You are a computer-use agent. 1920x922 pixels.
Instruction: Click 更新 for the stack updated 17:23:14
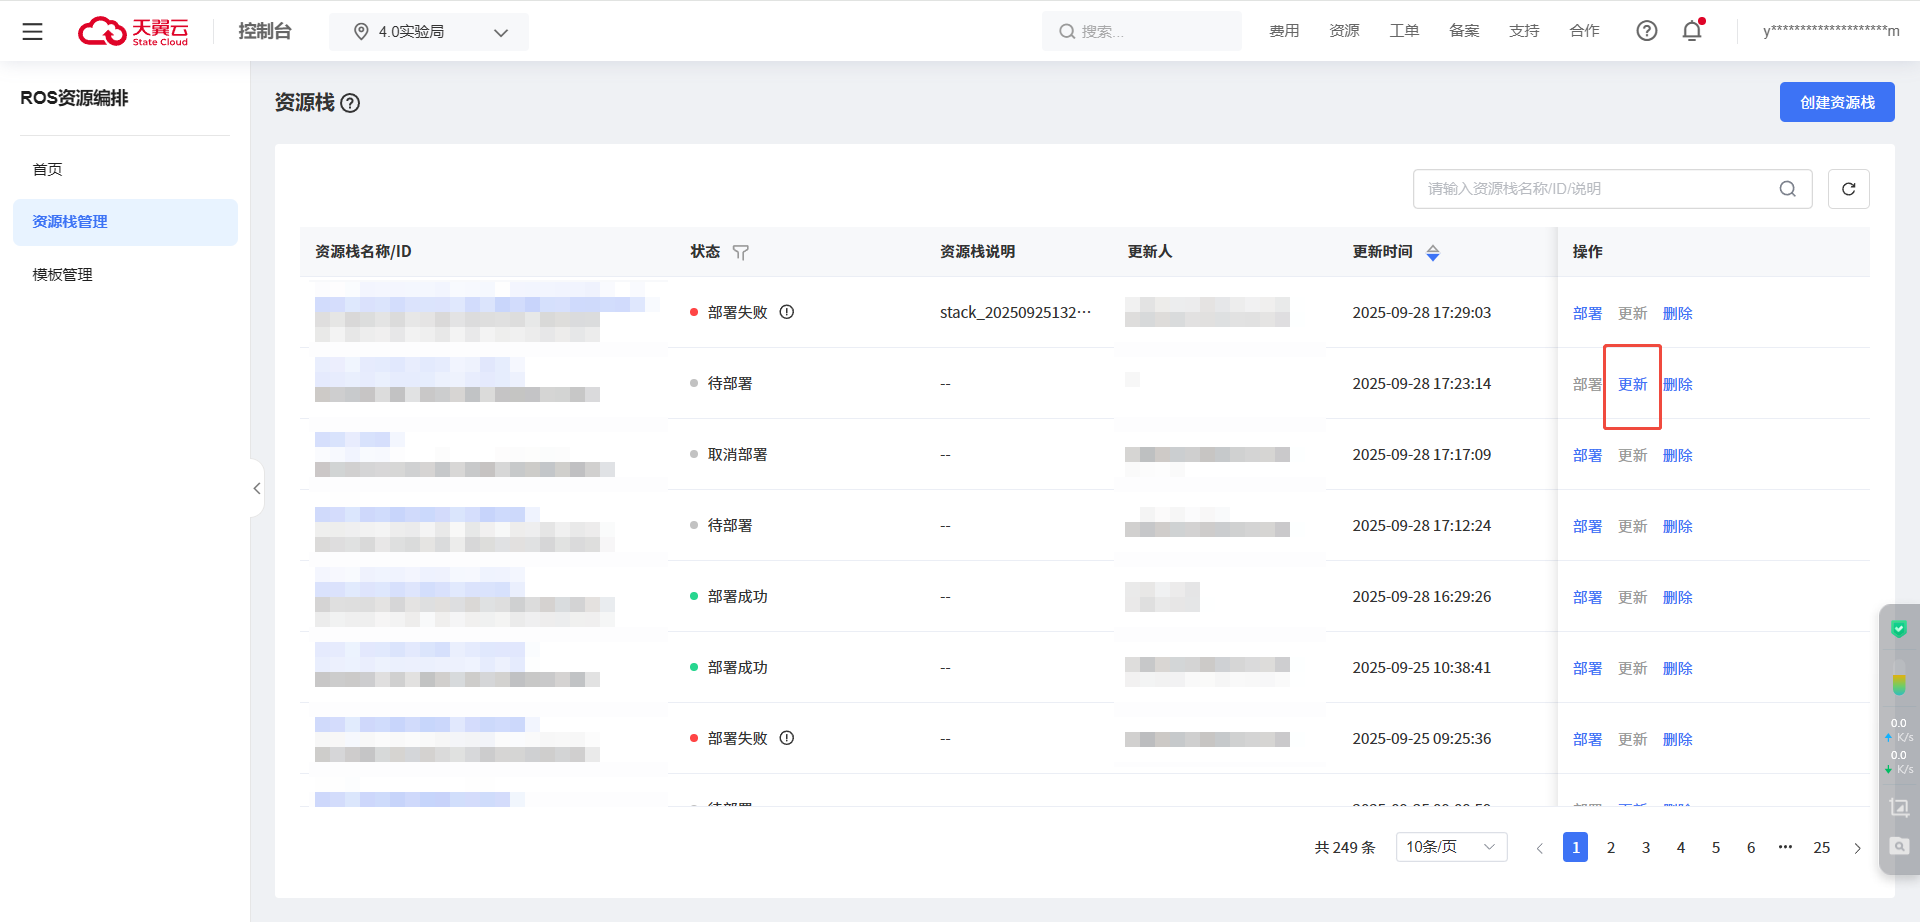[1632, 384]
